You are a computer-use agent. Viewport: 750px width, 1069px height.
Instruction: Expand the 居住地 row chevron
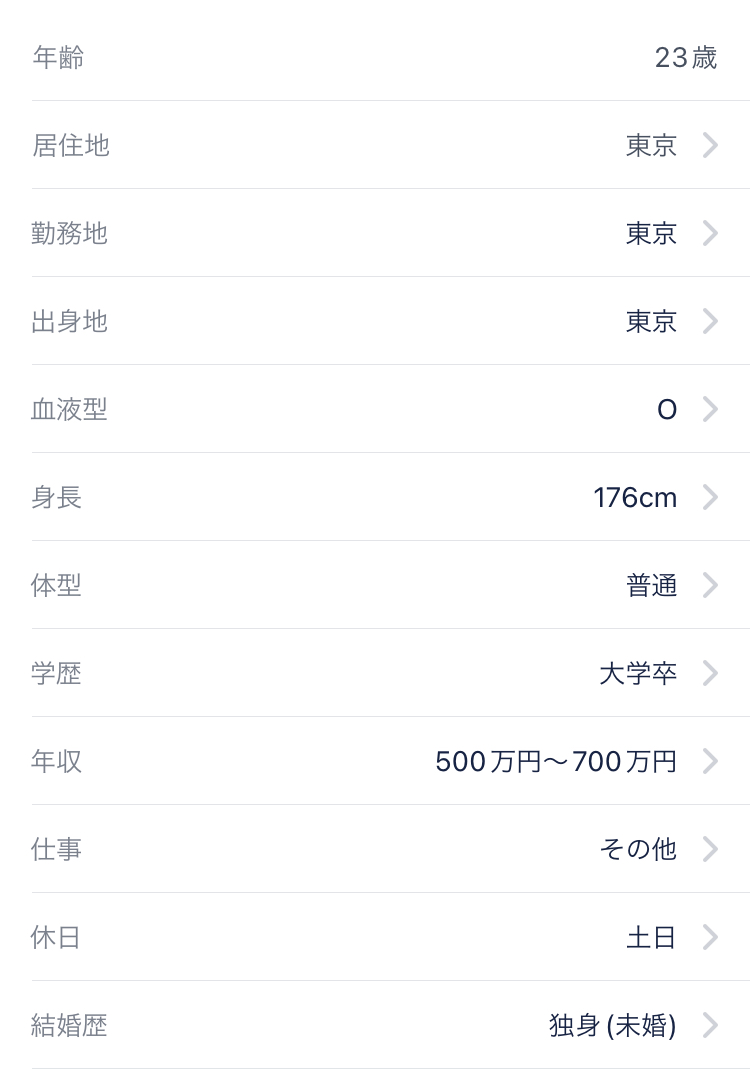(x=710, y=146)
